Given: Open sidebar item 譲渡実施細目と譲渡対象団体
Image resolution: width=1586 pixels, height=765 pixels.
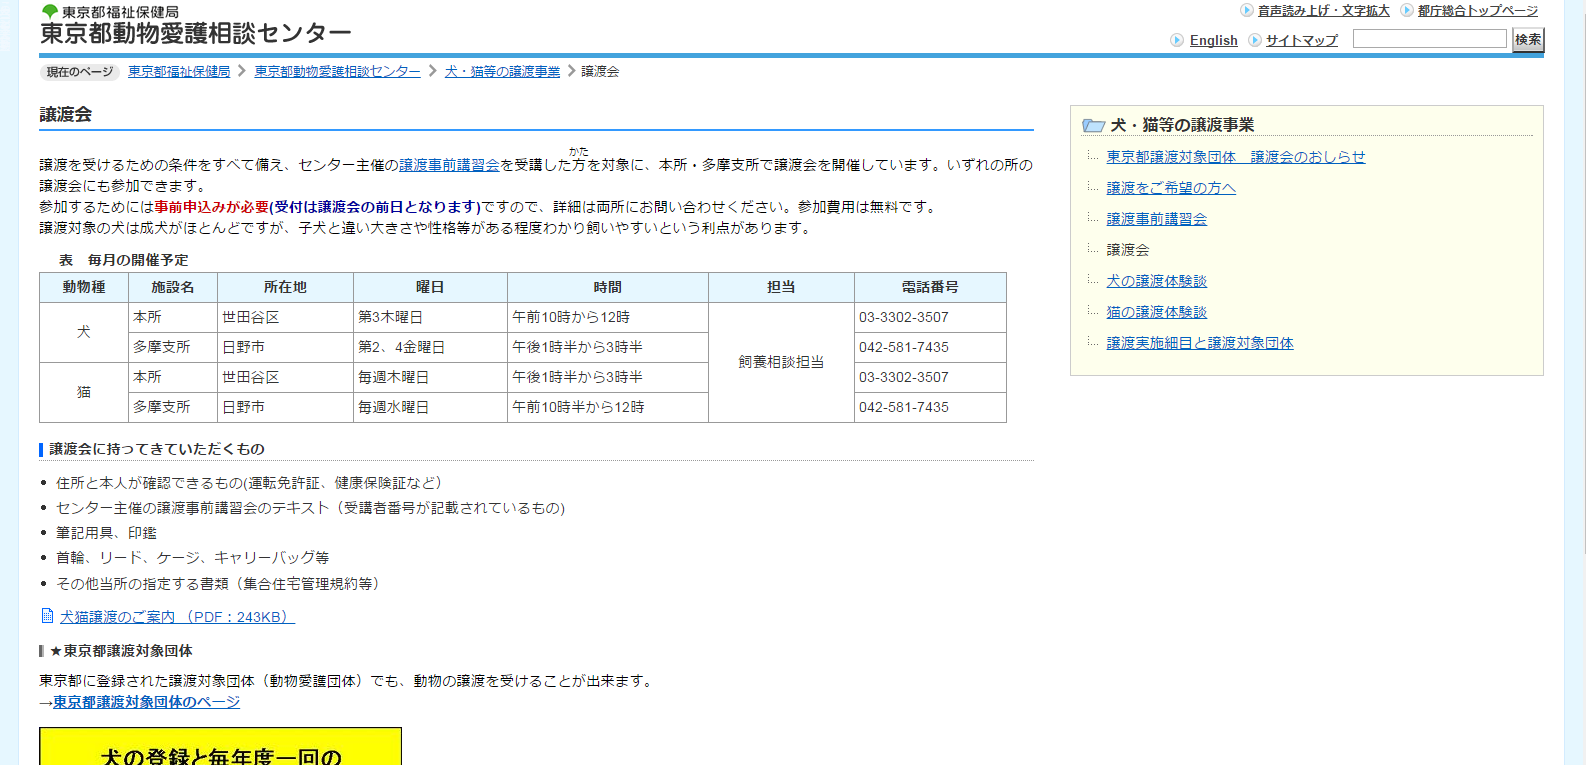Looking at the screenshot, I should click(x=1199, y=343).
